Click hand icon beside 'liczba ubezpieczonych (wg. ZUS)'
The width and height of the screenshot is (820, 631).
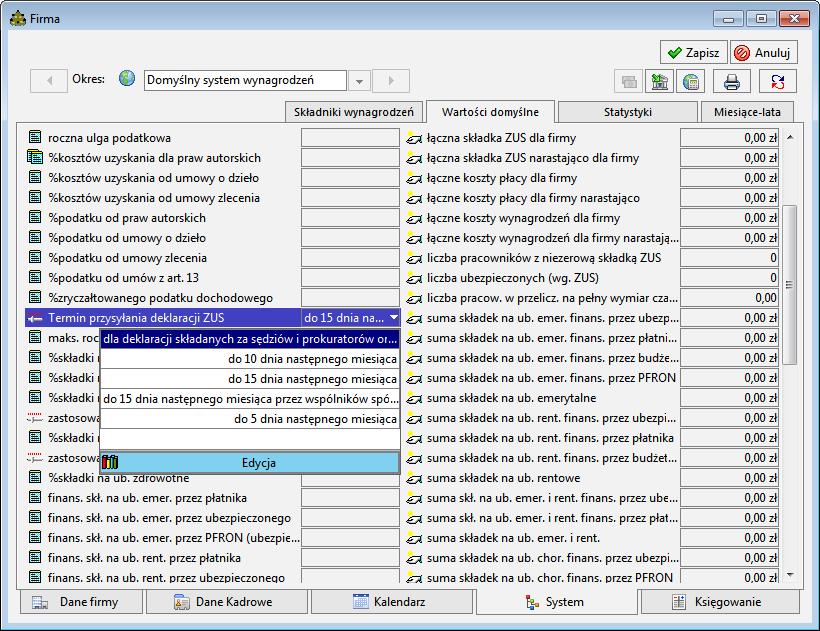(414, 278)
